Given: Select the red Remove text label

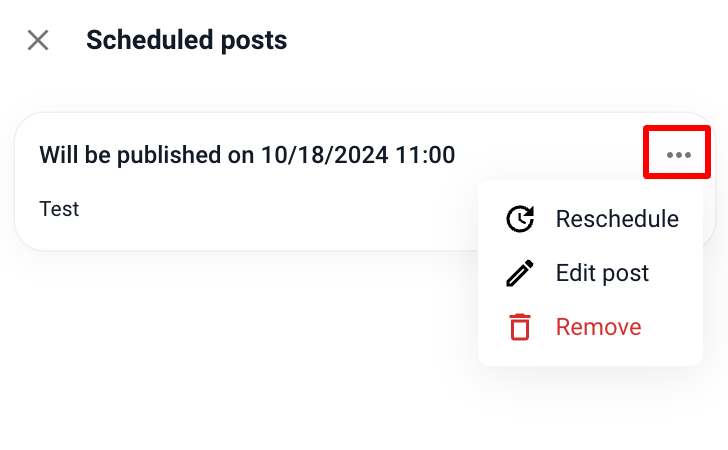Looking at the screenshot, I should click(x=598, y=327).
